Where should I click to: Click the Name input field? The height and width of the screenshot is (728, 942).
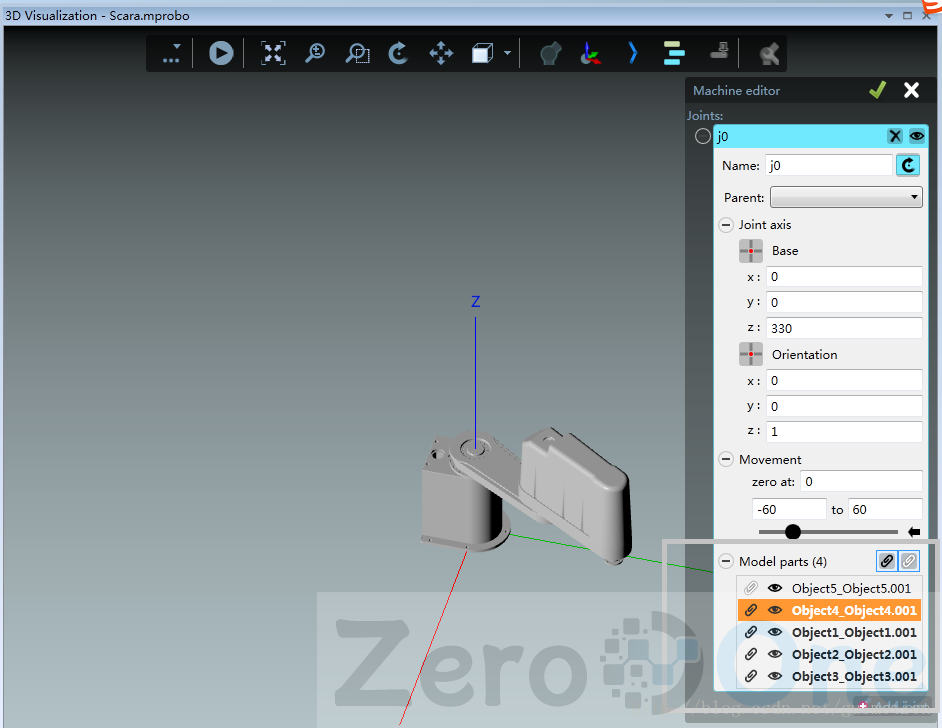pyautogui.click(x=829, y=165)
